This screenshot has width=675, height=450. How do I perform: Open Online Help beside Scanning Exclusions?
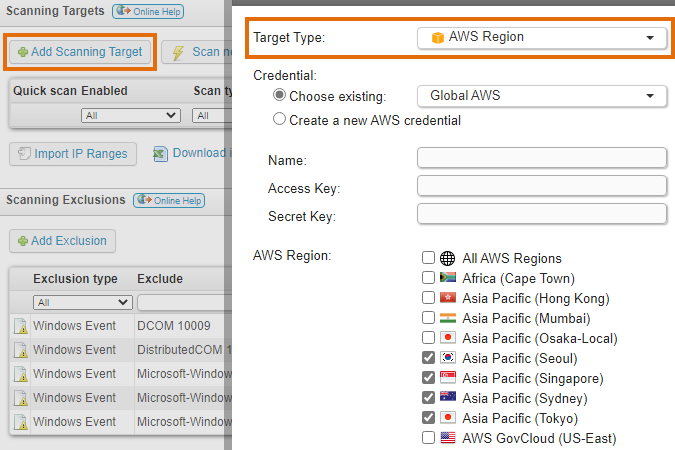click(x=169, y=200)
